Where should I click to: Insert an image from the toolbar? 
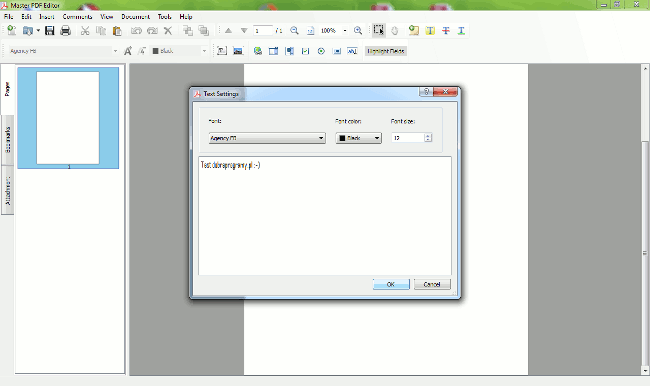238,51
